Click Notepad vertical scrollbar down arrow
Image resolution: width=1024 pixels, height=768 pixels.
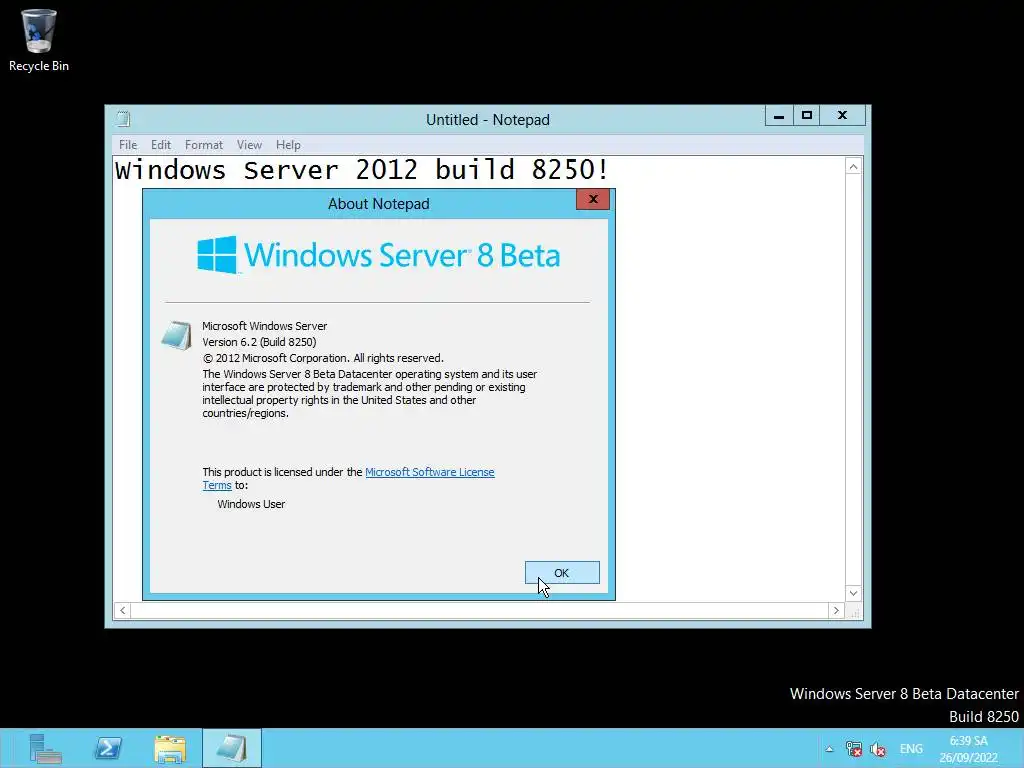pos(853,593)
